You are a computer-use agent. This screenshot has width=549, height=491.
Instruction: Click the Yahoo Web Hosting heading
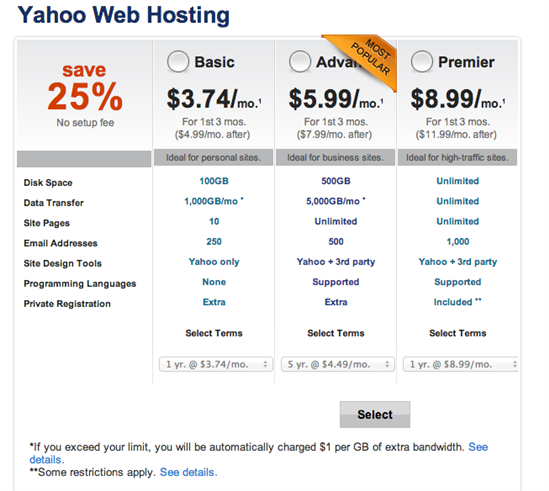124,16
